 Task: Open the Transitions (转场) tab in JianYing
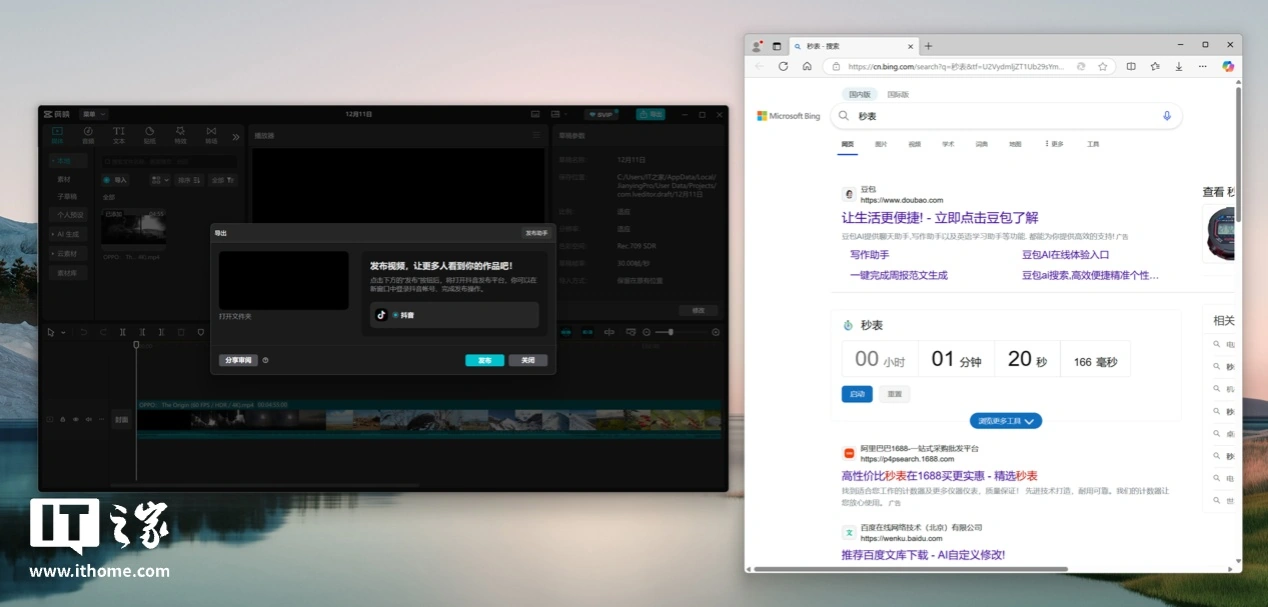point(211,134)
